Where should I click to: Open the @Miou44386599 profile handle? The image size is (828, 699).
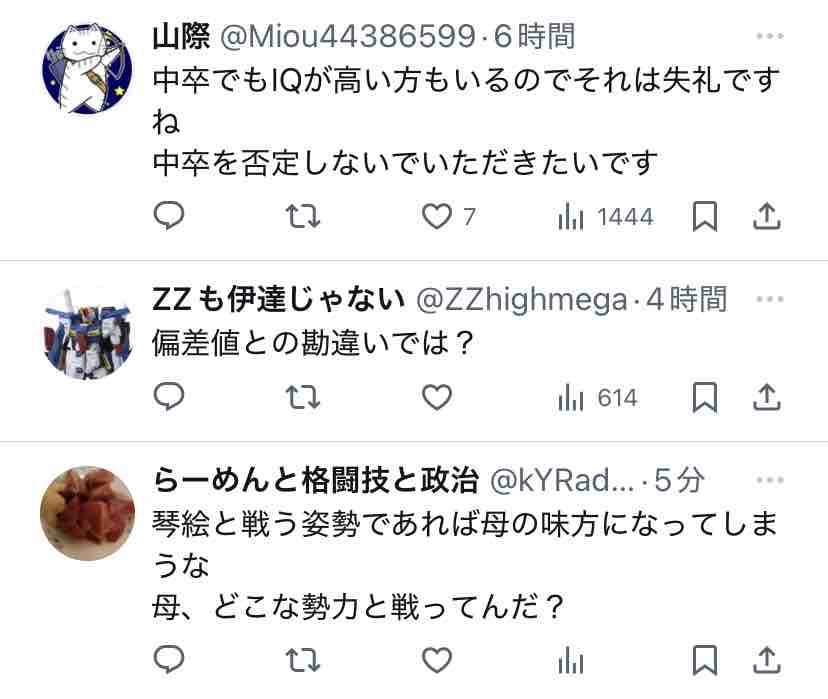pyautogui.click(x=347, y=36)
